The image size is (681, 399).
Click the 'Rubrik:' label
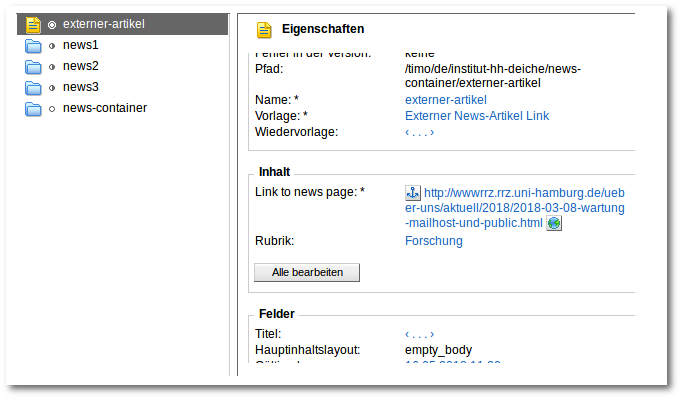point(274,241)
